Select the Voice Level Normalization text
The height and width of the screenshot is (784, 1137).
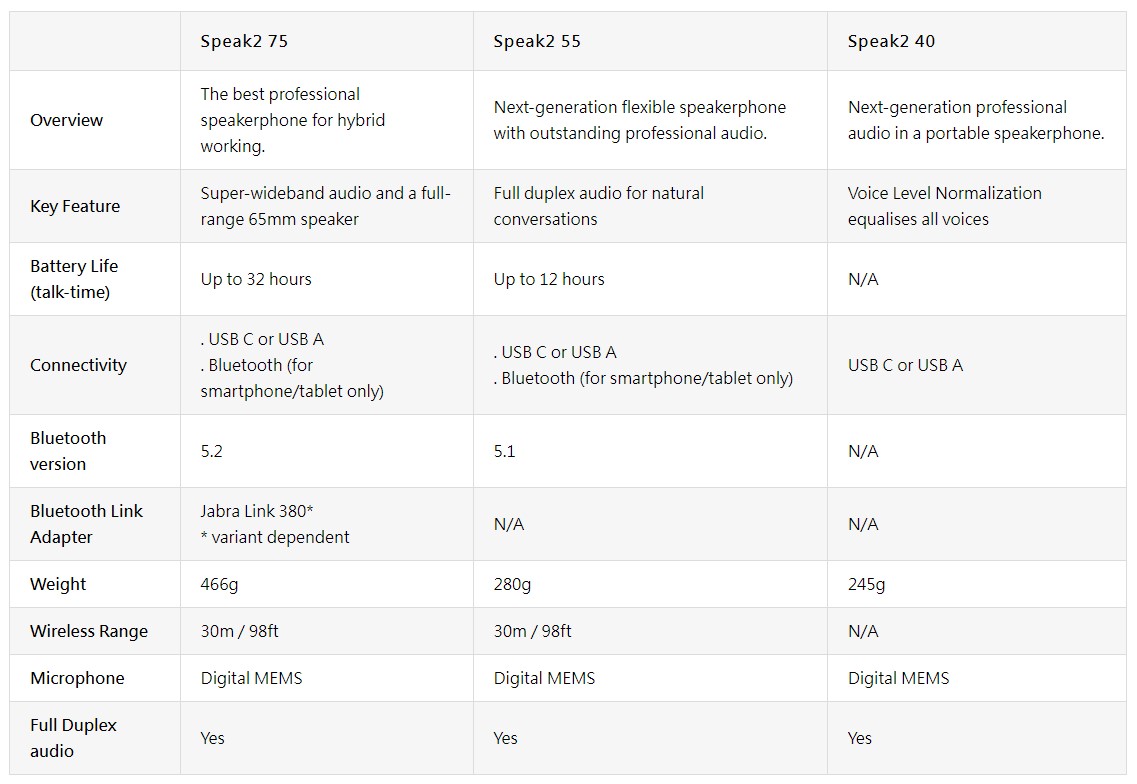tap(944, 194)
